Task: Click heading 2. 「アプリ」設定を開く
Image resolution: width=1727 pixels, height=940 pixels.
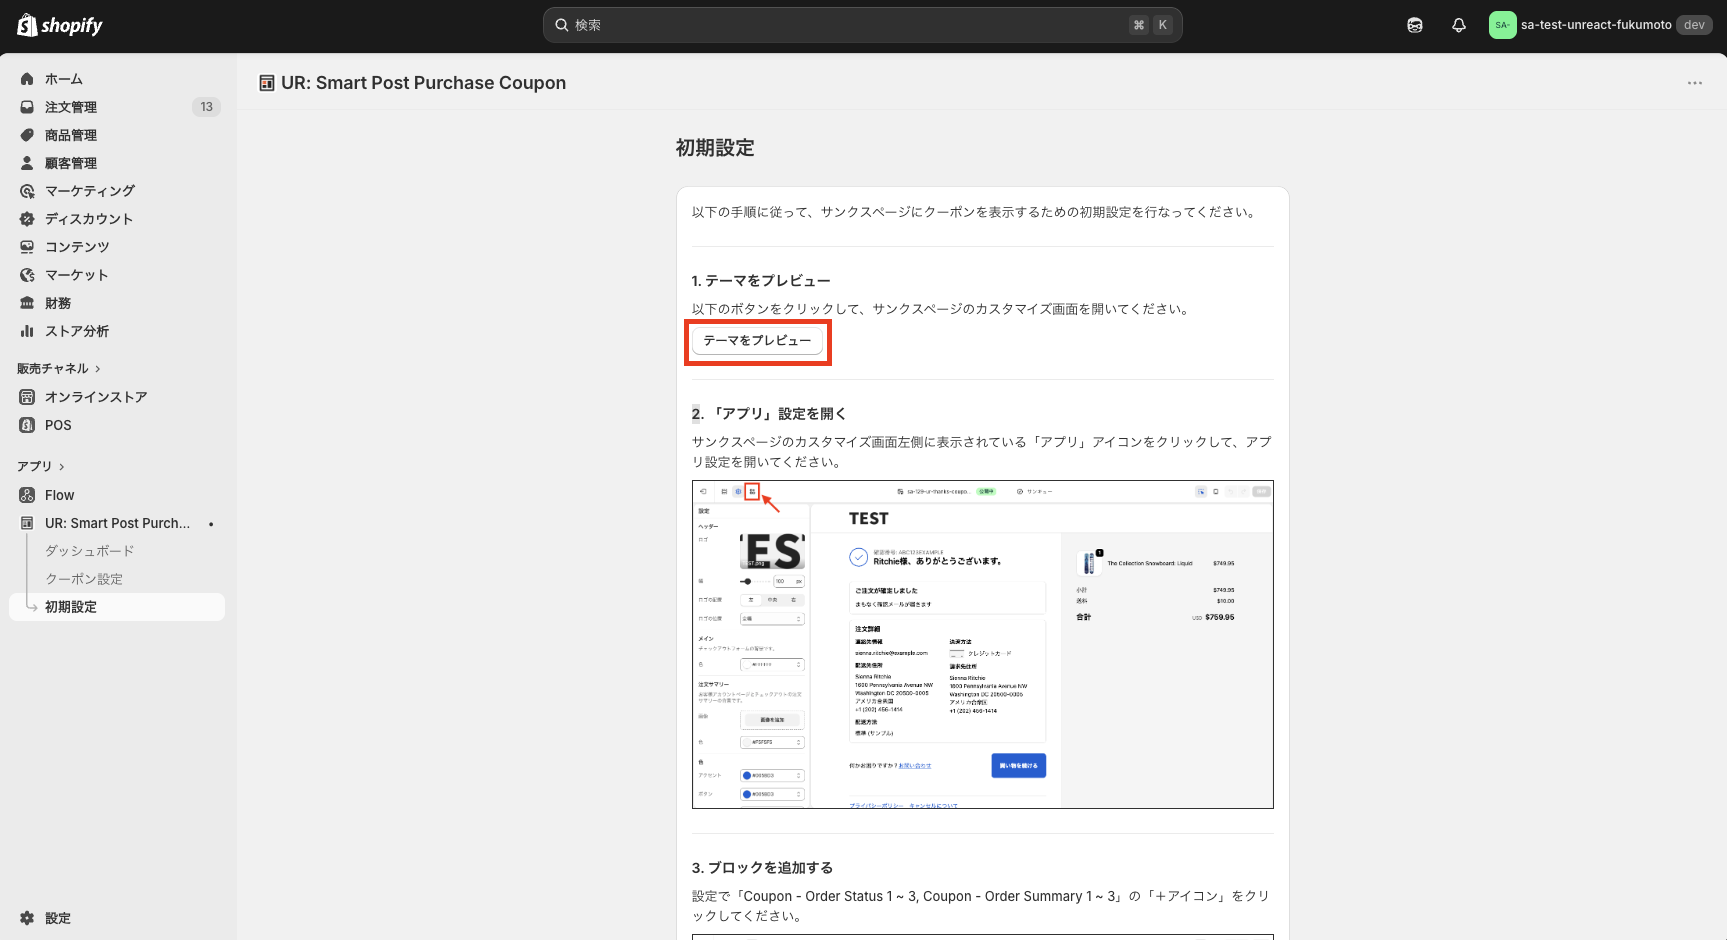Action: pos(769,414)
